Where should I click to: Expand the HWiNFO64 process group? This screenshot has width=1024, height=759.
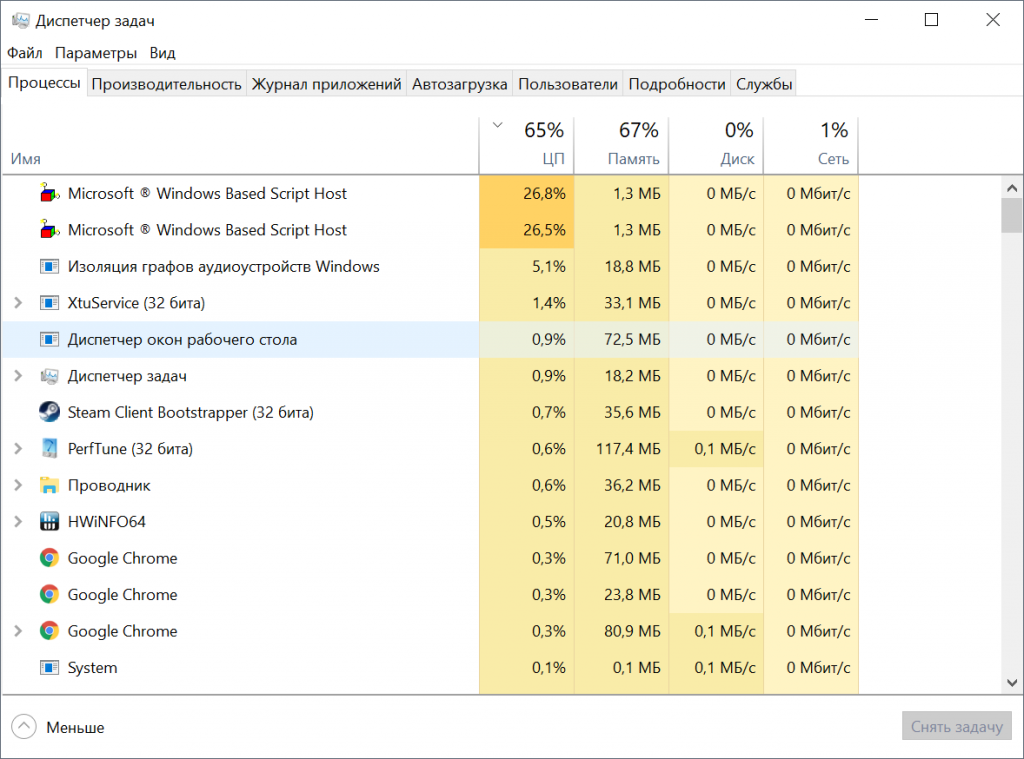click(x=18, y=522)
